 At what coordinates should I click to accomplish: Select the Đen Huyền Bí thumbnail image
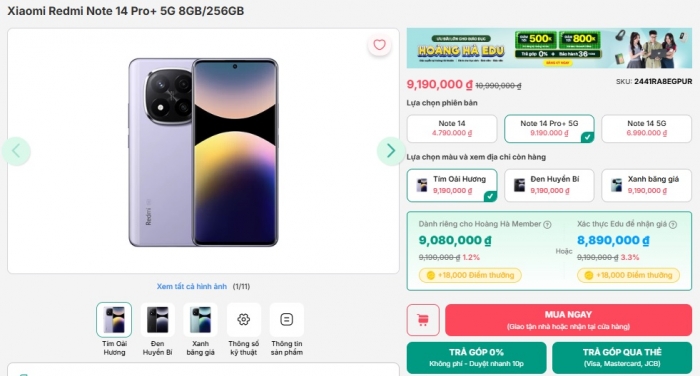point(157,319)
